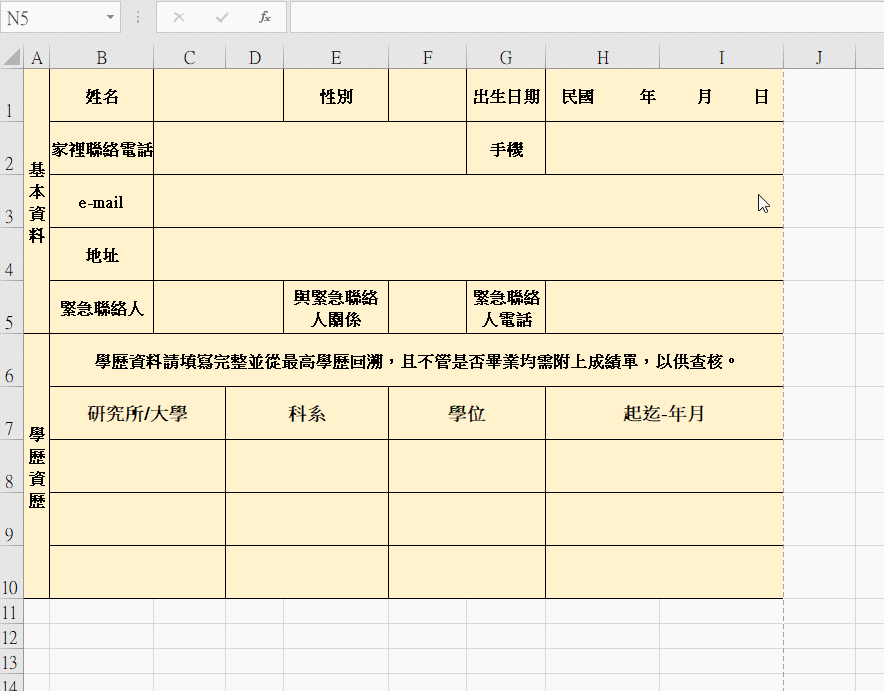The width and height of the screenshot is (884, 691).
Task: Click the 基本資料 vertical section cell
Action: (37, 202)
